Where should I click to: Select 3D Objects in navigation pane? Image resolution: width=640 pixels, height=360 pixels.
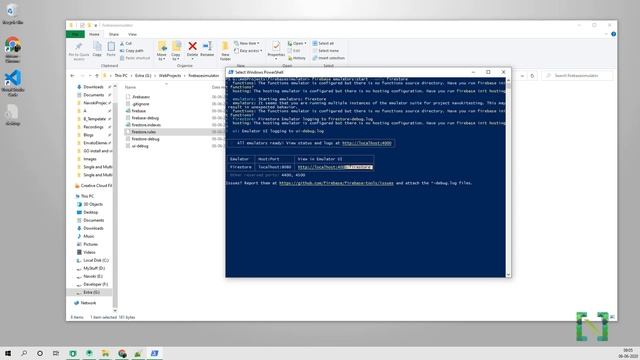93,204
